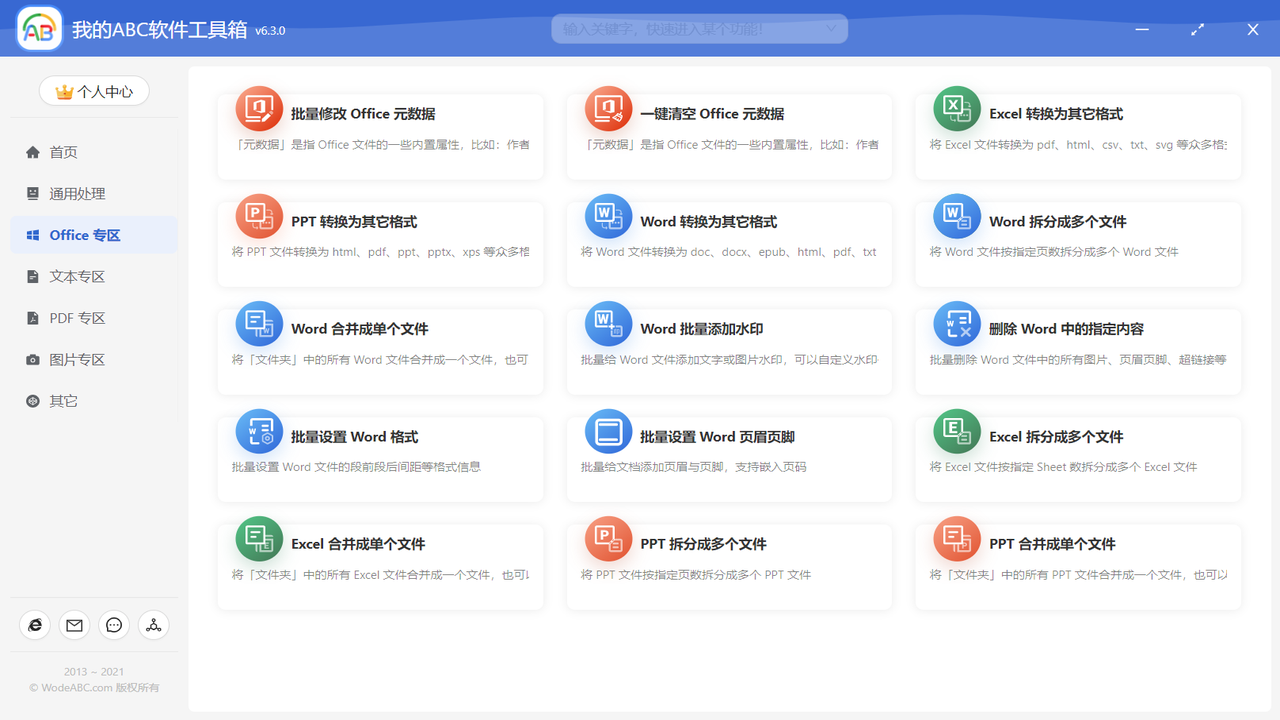
Task: Open the PPT 拆分成多个文件 tool icon
Action: click(607, 538)
